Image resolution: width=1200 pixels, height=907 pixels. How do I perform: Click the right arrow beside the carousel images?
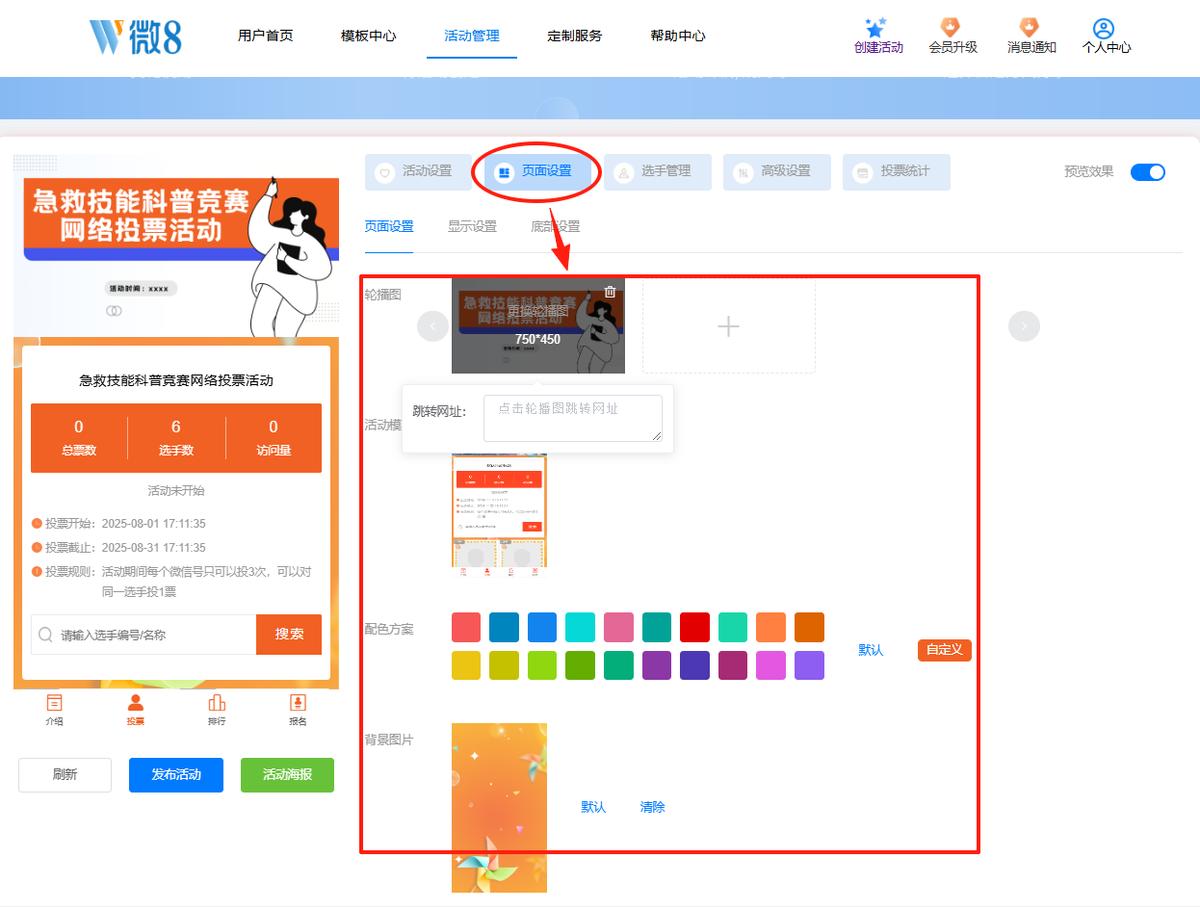point(1024,326)
